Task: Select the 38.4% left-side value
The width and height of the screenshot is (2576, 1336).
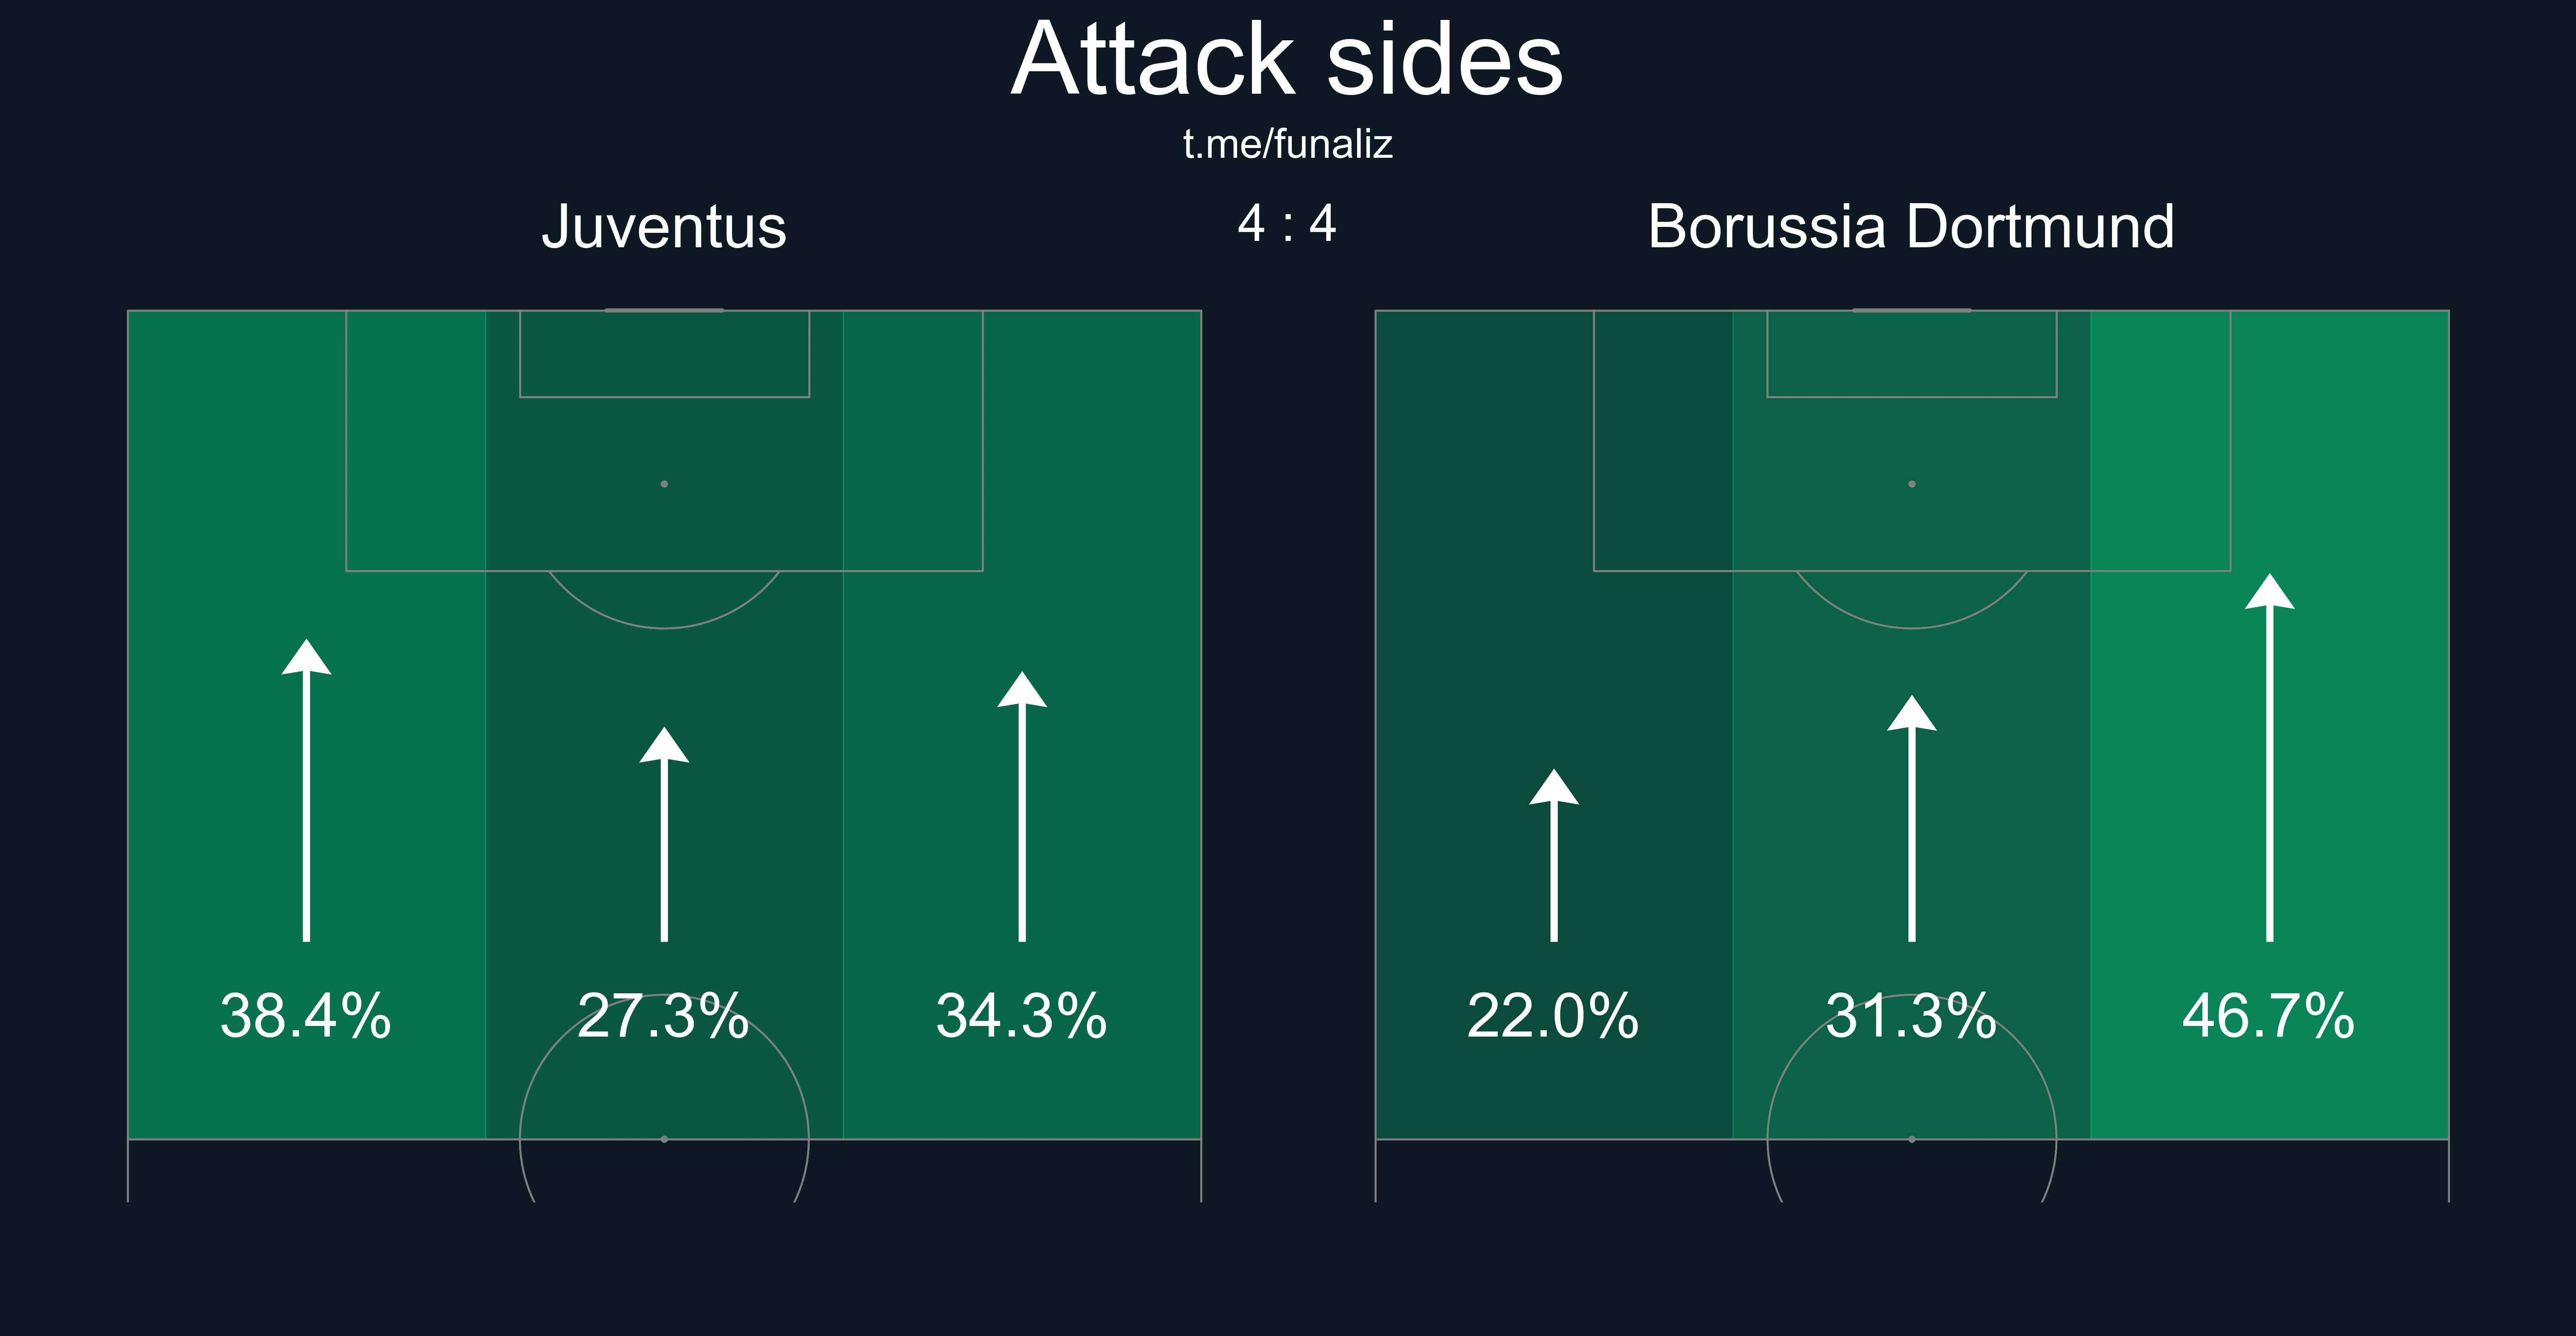Action: [x=306, y=1016]
